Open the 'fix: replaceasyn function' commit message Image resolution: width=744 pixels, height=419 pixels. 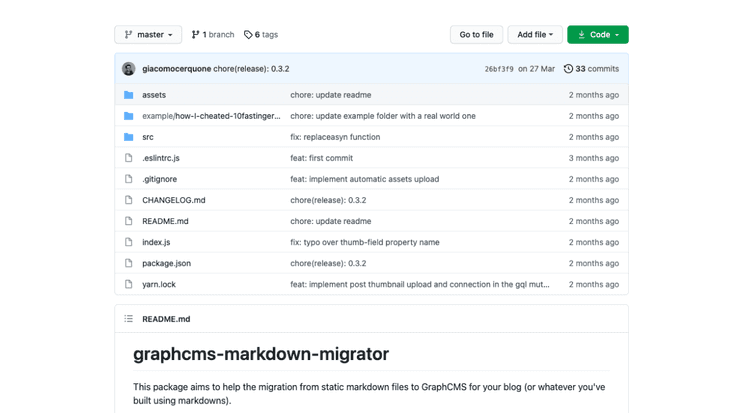click(335, 137)
